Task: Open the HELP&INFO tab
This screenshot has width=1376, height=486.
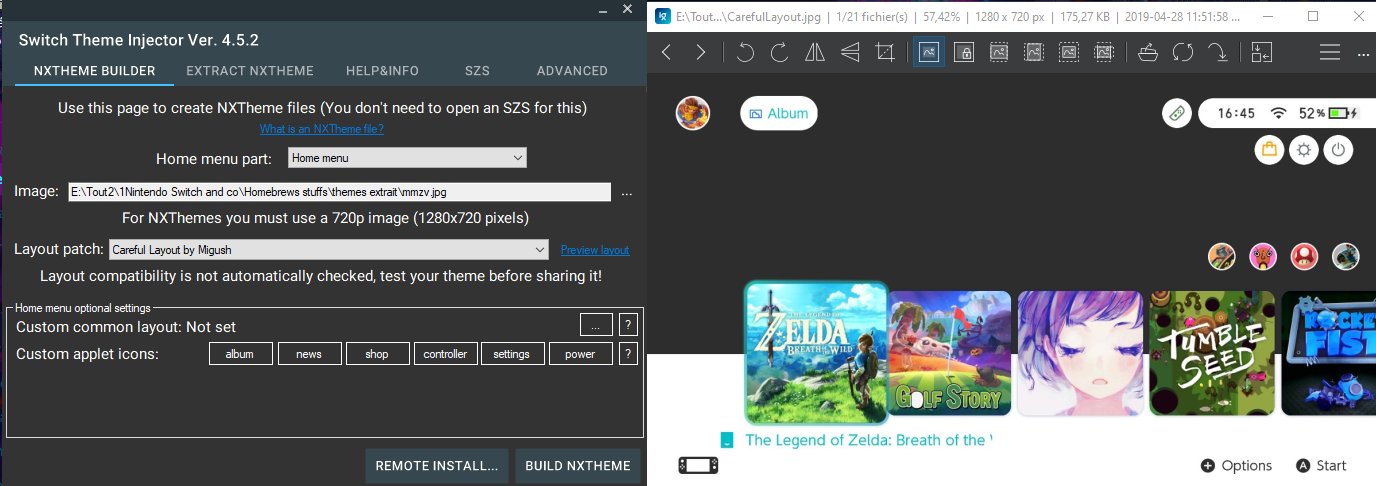Action: point(382,71)
